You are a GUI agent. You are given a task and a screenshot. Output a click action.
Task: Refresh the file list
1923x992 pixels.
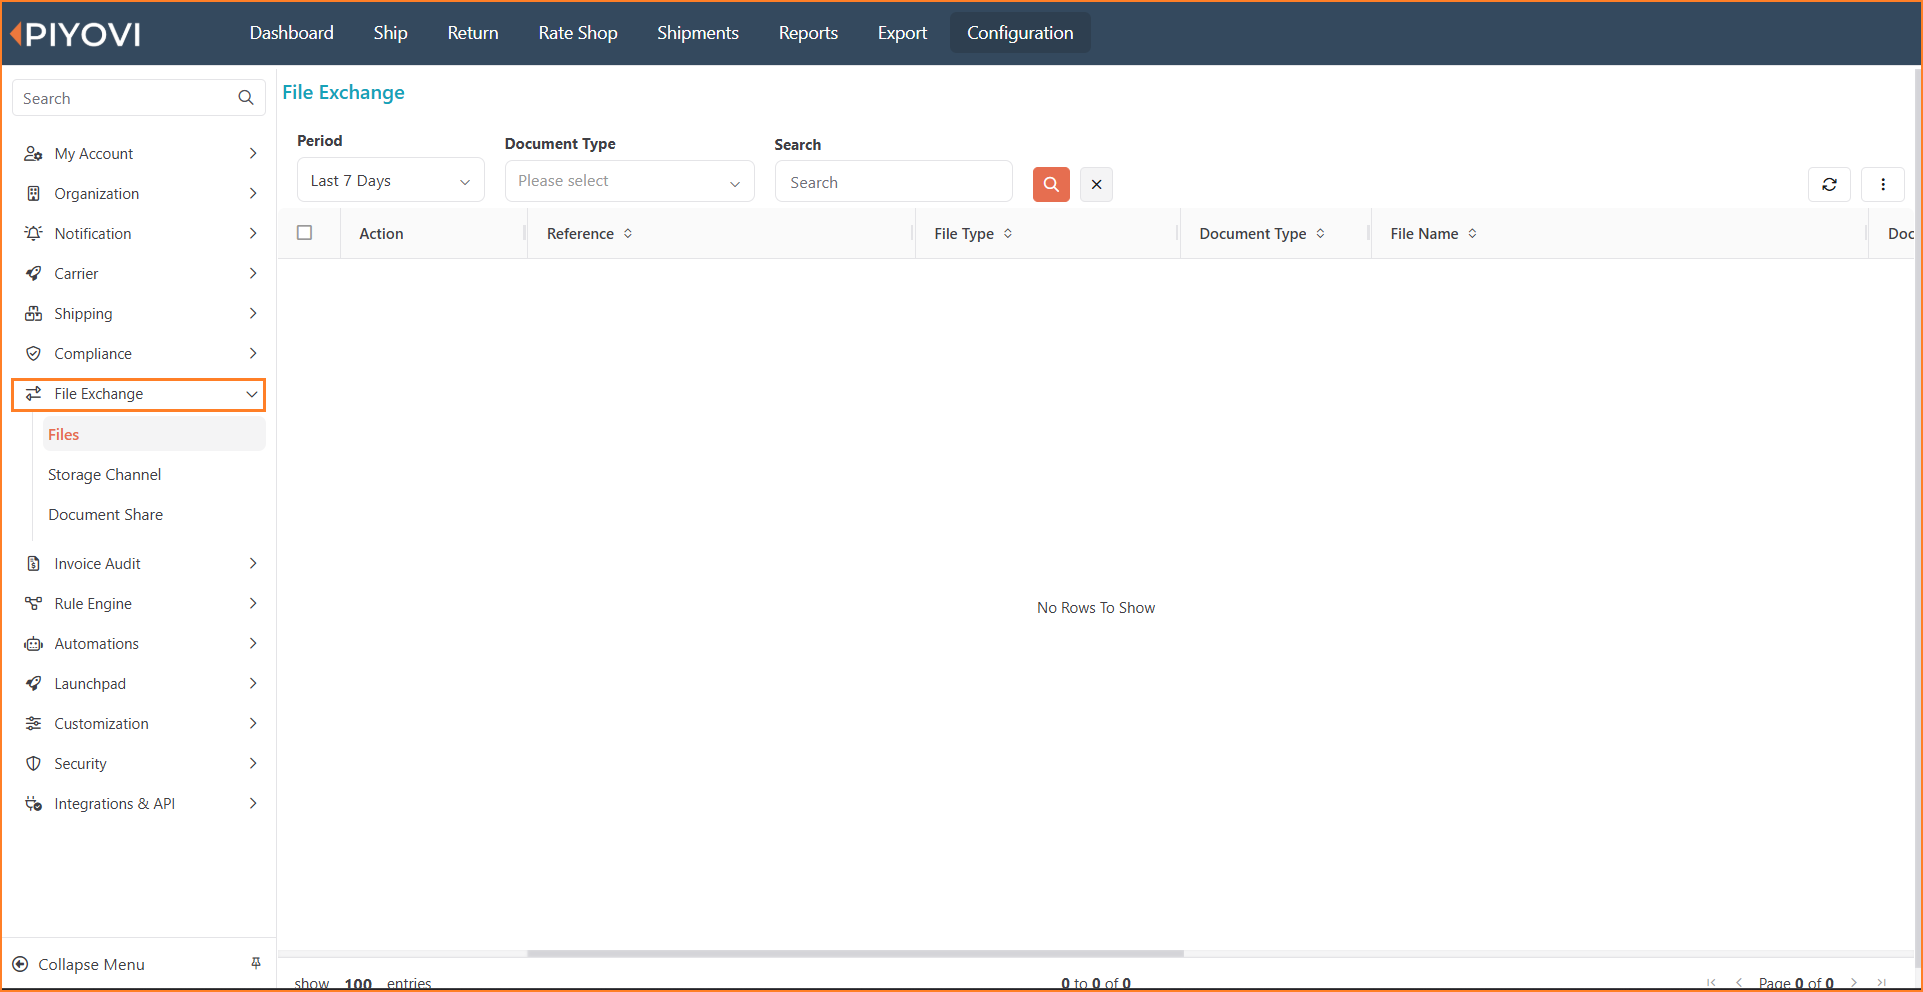1829,184
